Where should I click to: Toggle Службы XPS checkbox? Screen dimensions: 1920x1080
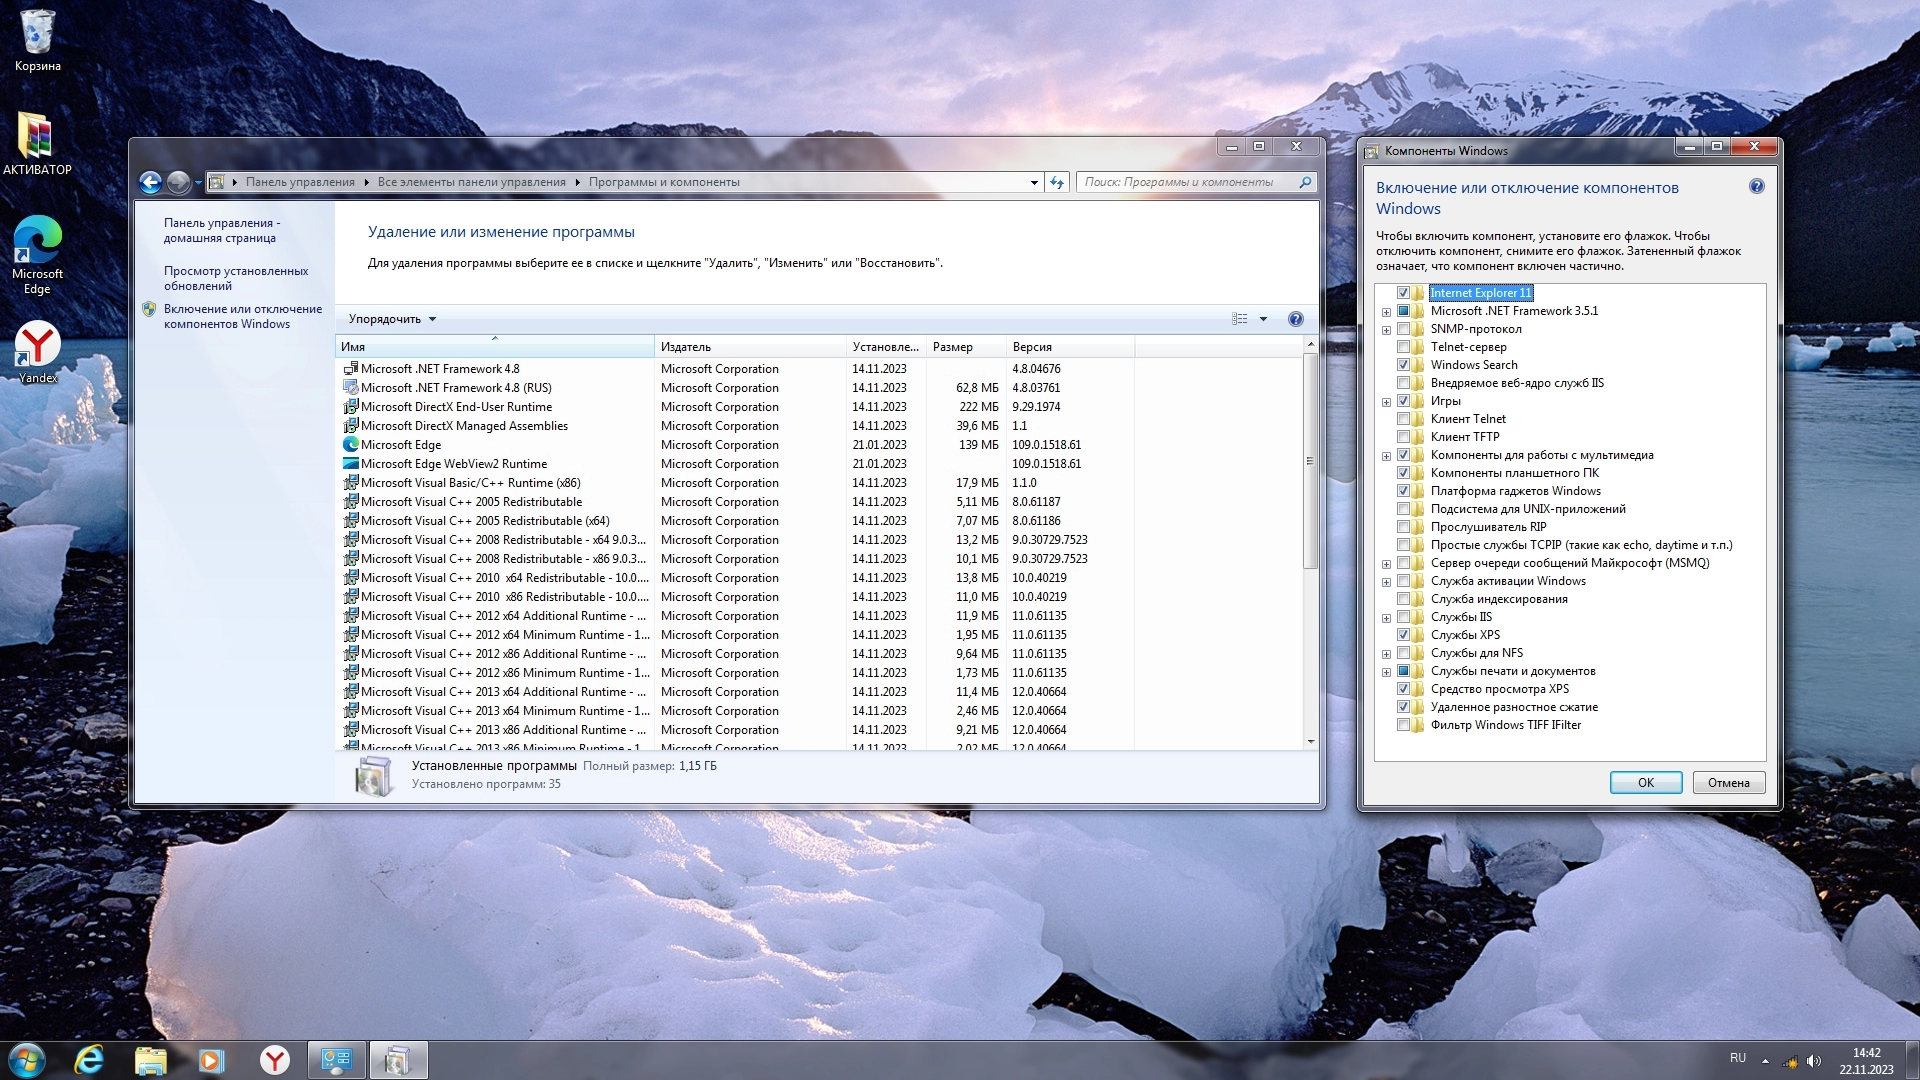pos(1403,635)
